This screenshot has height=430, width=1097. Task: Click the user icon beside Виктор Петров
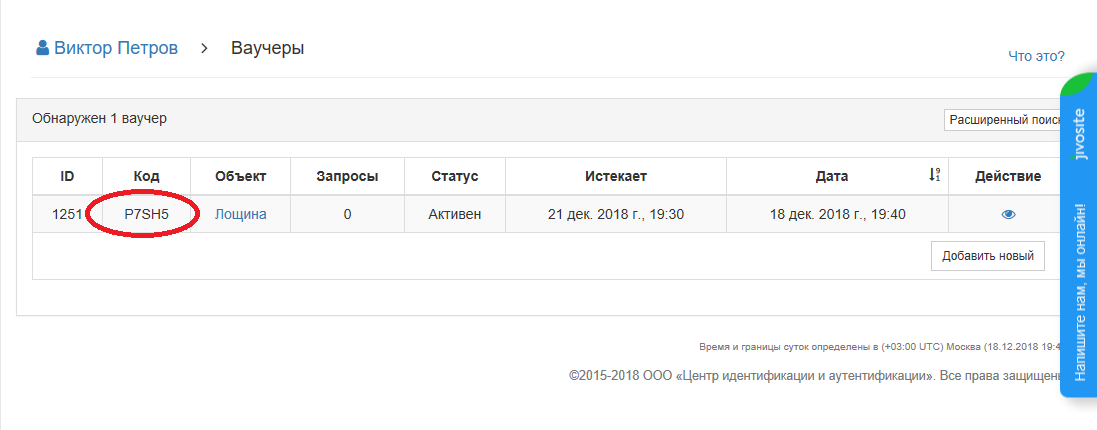point(43,48)
